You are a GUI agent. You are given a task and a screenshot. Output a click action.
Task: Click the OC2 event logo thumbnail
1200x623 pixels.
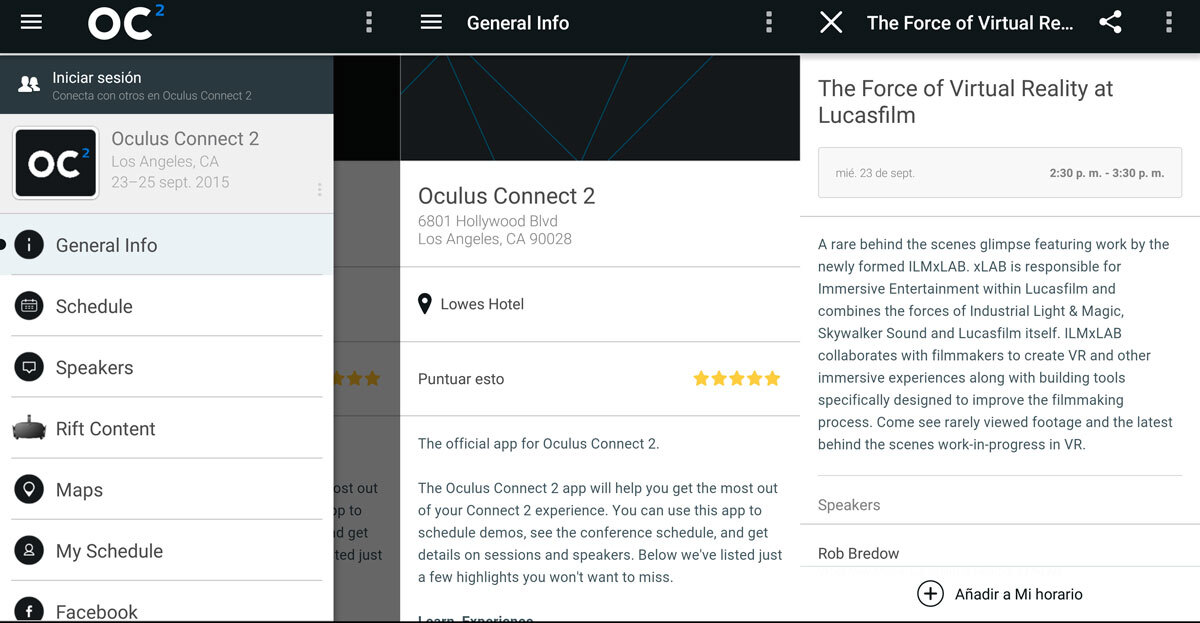(x=55, y=163)
